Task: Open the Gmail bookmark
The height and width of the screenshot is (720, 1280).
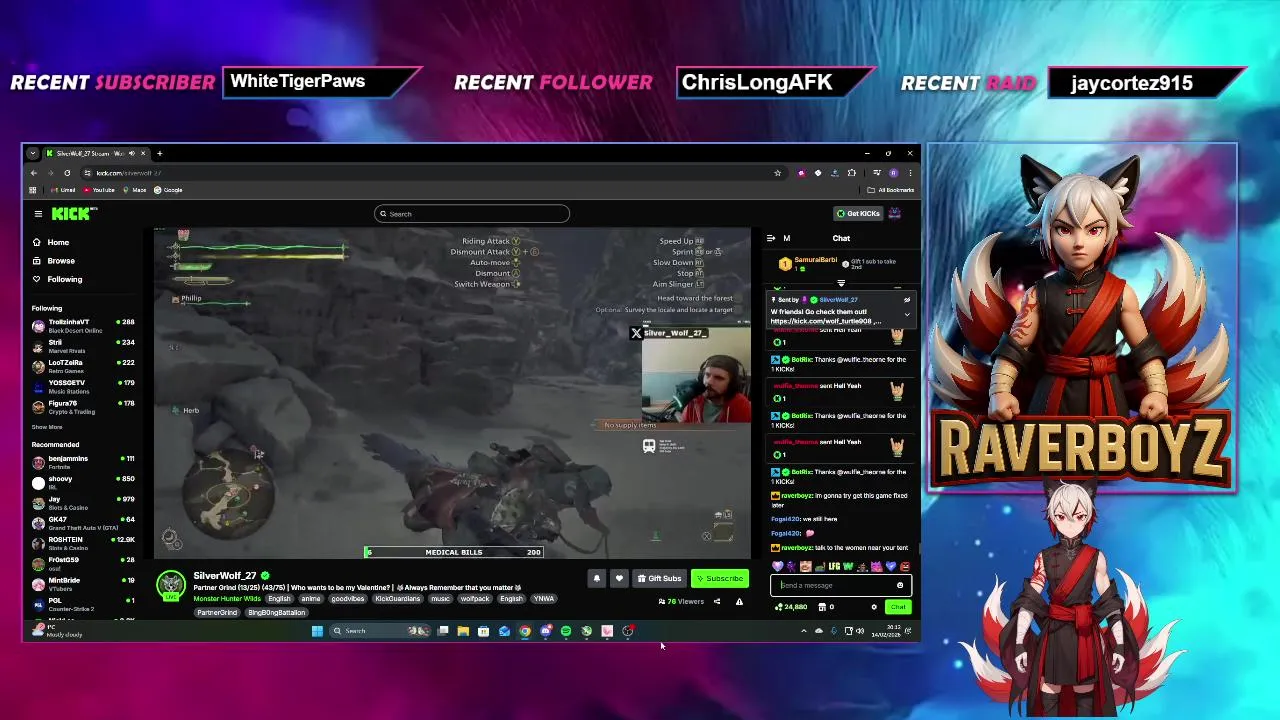Action: click(65, 190)
